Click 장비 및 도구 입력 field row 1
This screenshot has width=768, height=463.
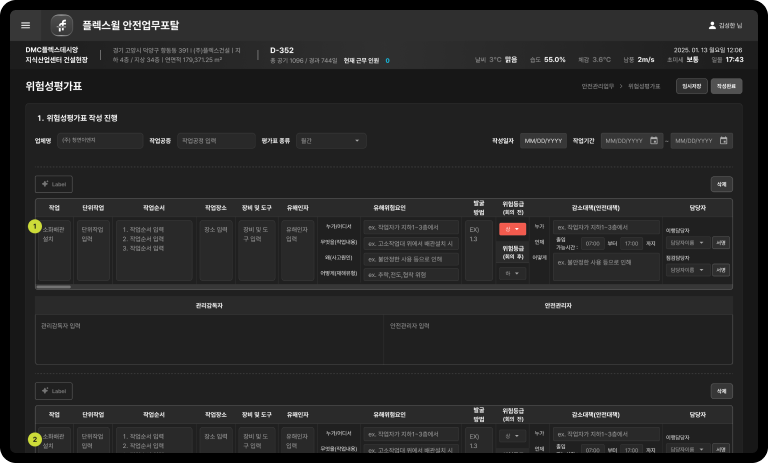[x=257, y=250]
